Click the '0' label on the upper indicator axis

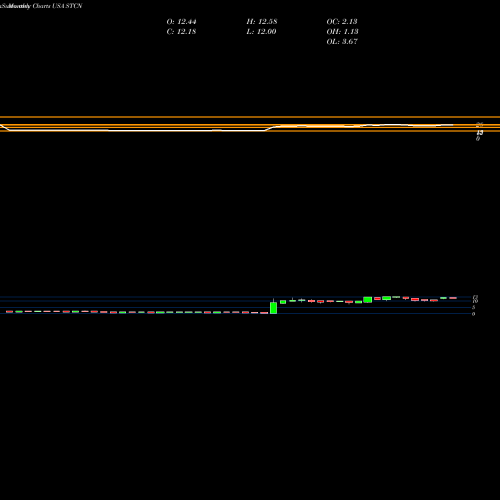(x=478, y=139)
